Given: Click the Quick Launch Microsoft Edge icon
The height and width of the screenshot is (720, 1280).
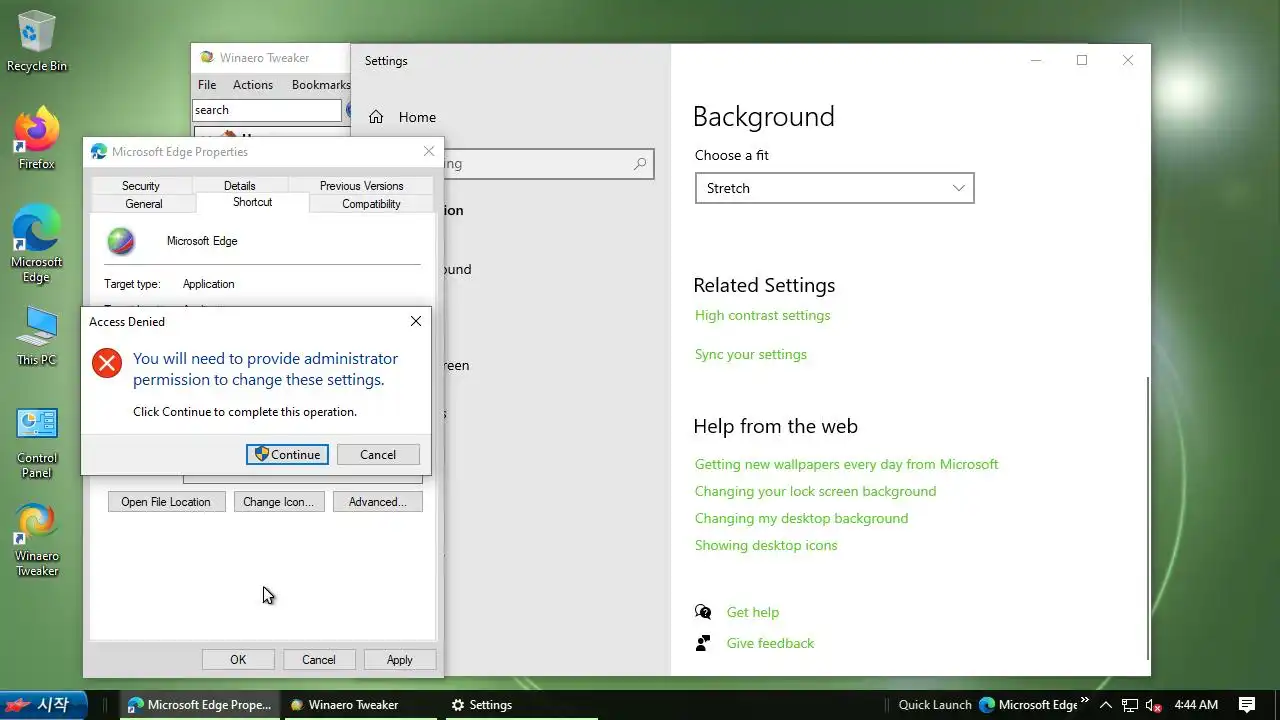Looking at the screenshot, I should (x=1028, y=705).
